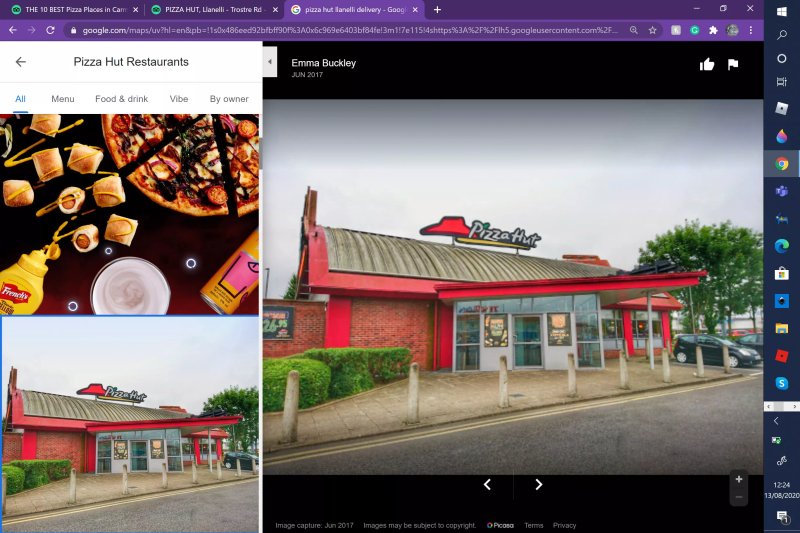Open Windows taskbar search
Image resolution: width=800 pixels, height=533 pixels.
coord(782,35)
